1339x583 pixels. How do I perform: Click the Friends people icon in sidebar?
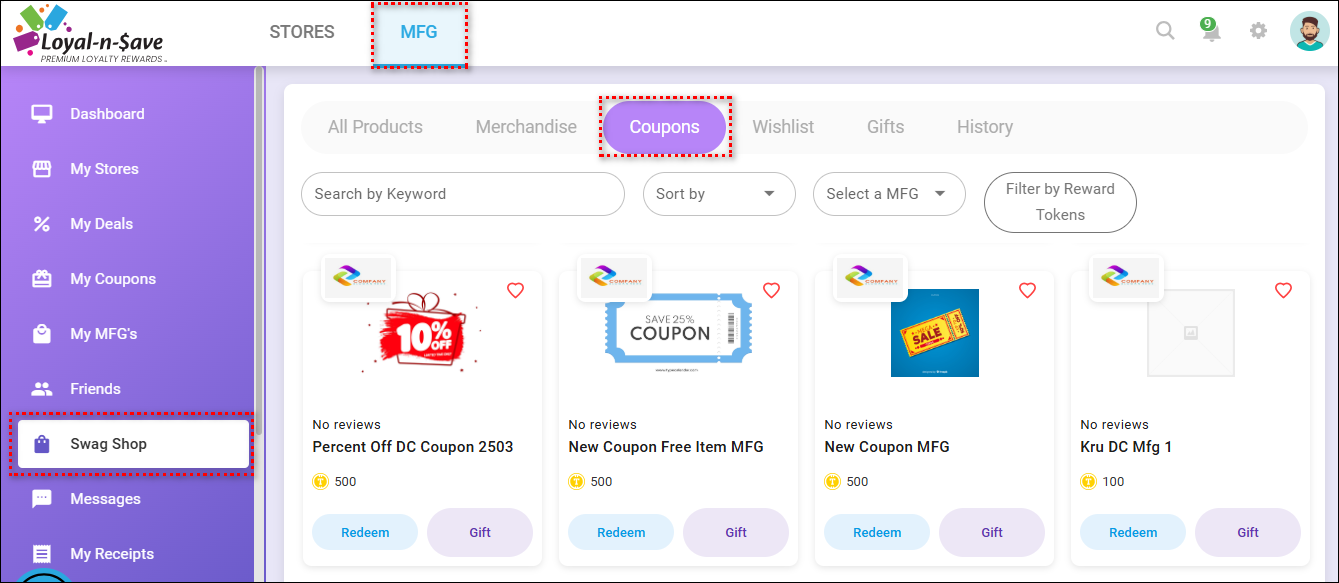coord(42,389)
